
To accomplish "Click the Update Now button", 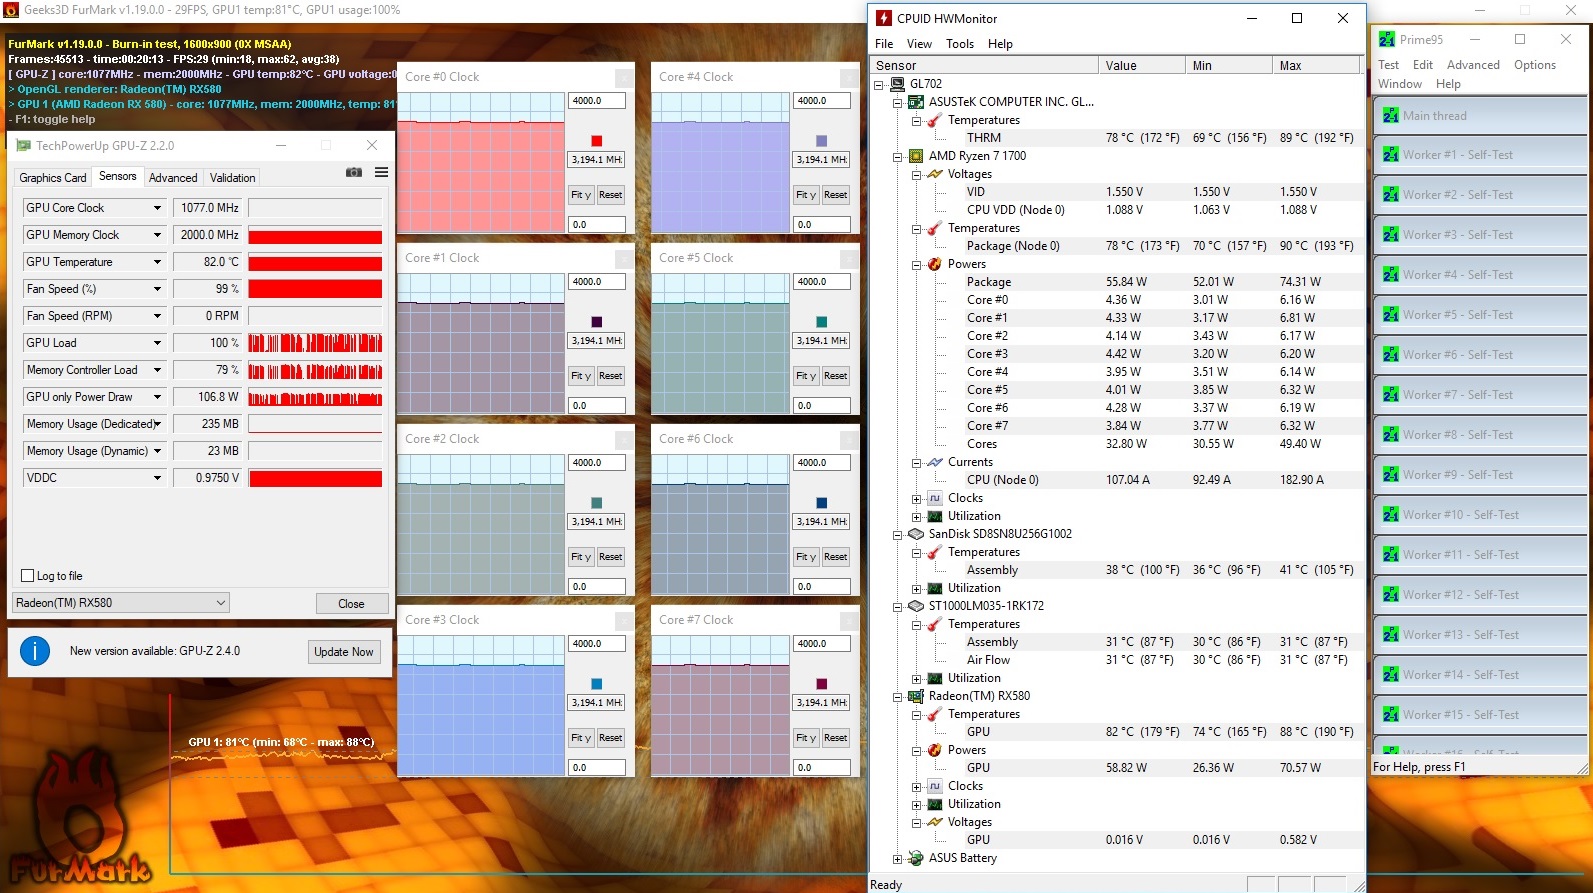I will click(x=344, y=652).
